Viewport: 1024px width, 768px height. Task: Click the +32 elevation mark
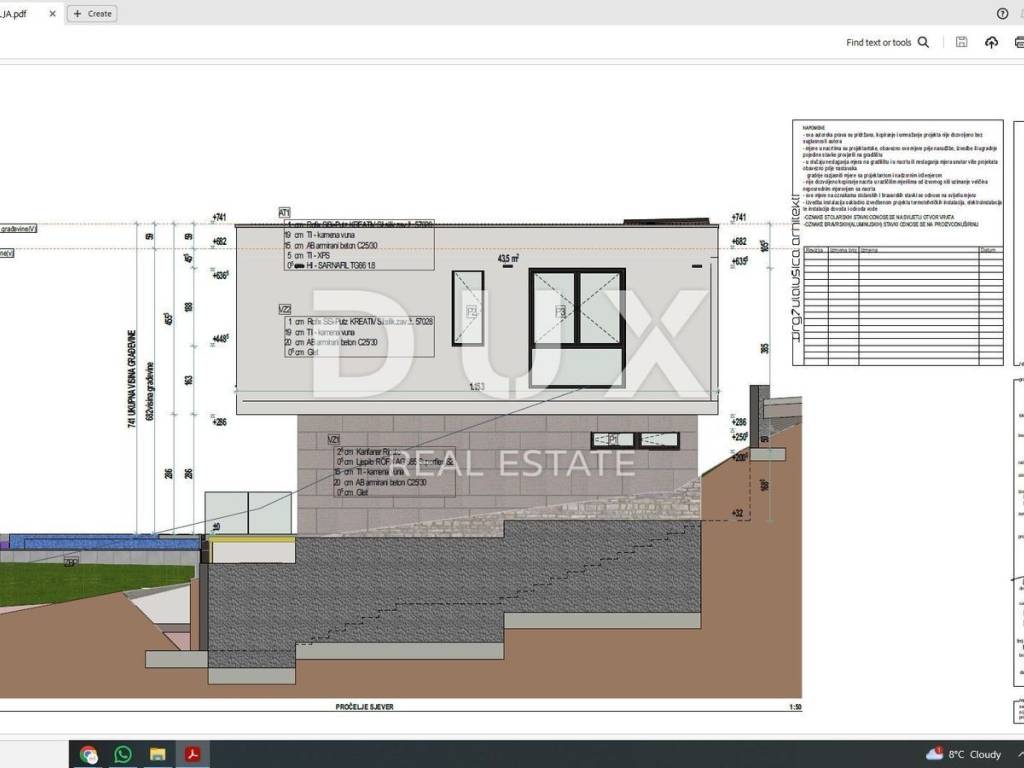click(737, 513)
